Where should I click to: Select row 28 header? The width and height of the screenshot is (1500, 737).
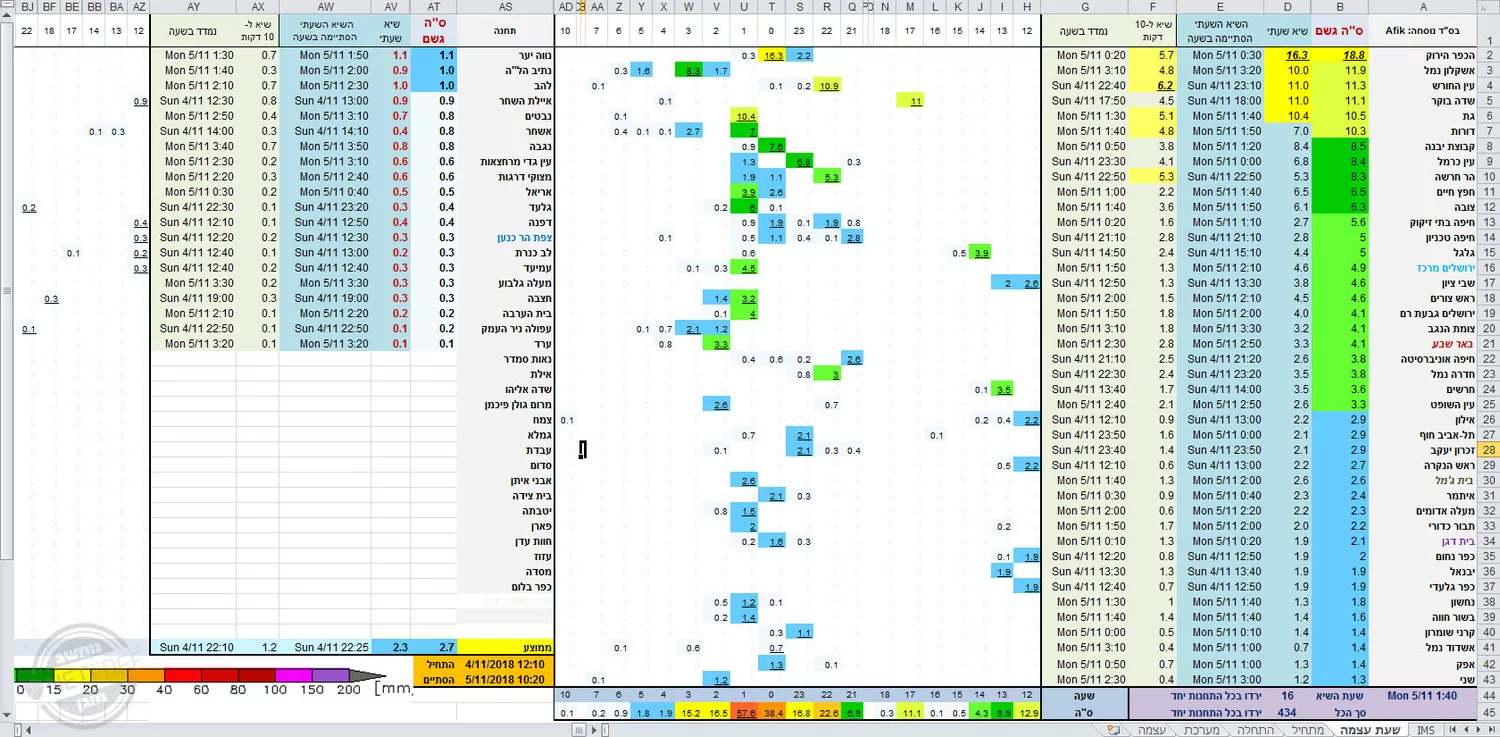tap(1489, 450)
